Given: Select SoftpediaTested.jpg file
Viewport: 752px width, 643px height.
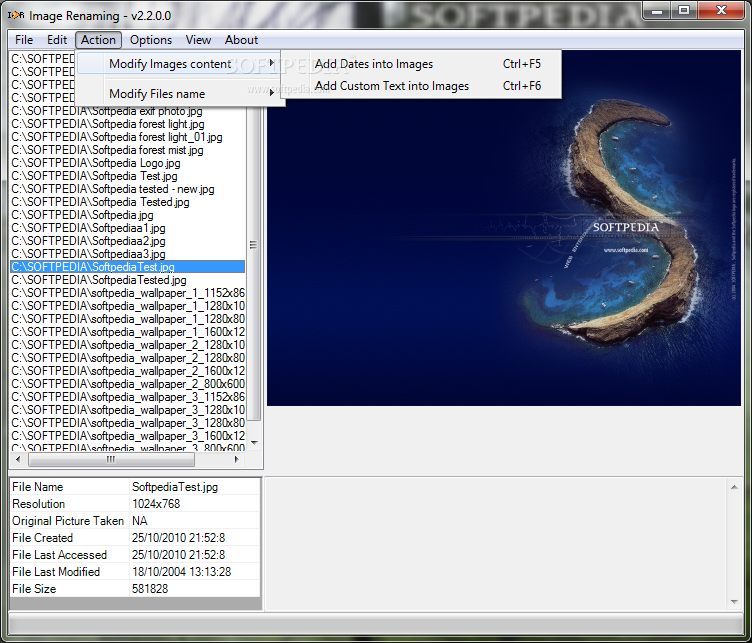Looking at the screenshot, I should pyautogui.click(x=128, y=280).
